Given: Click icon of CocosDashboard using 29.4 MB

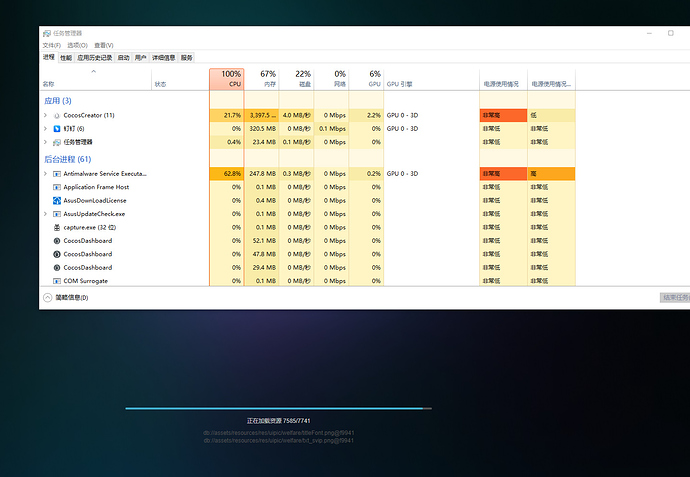Looking at the screenshot, I should 57,268.
